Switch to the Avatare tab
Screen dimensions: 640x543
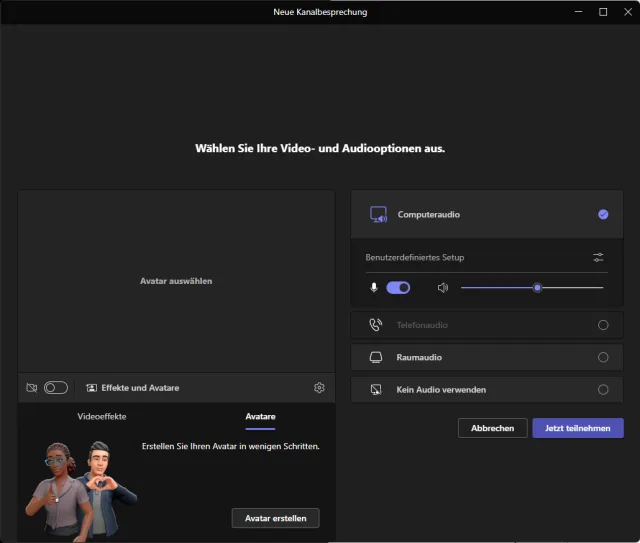click(x=260, y=416)
